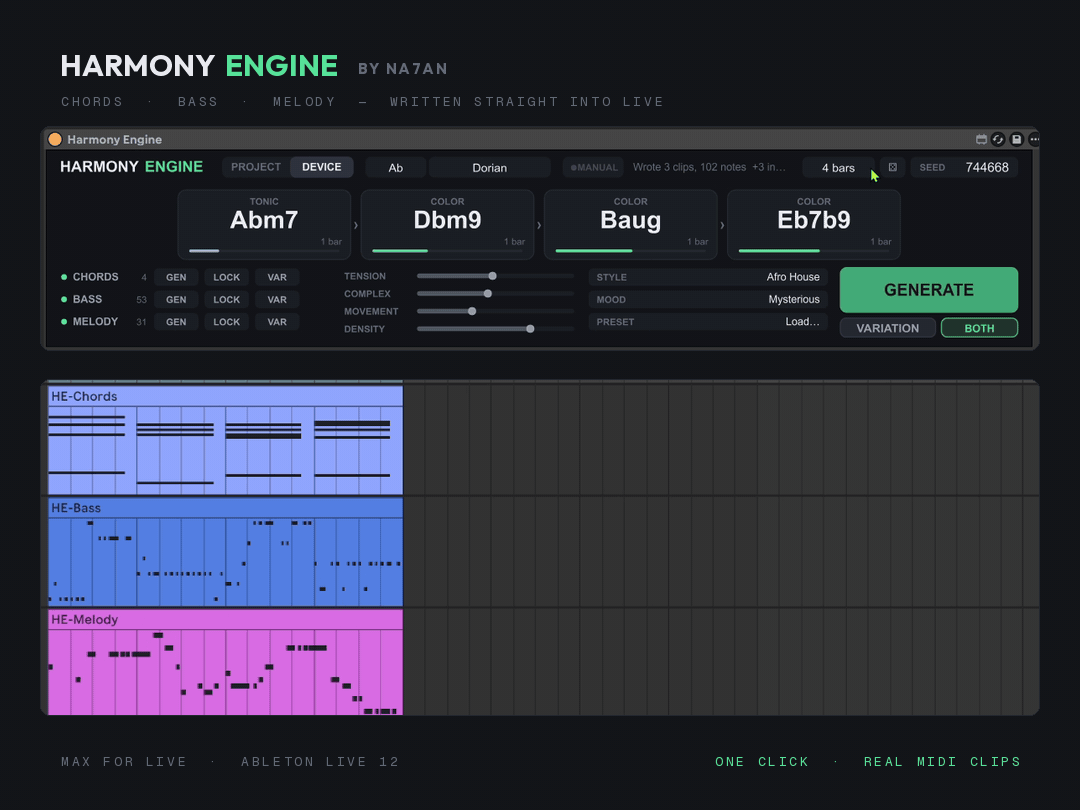Click the device edit window icon

[981, 139]
